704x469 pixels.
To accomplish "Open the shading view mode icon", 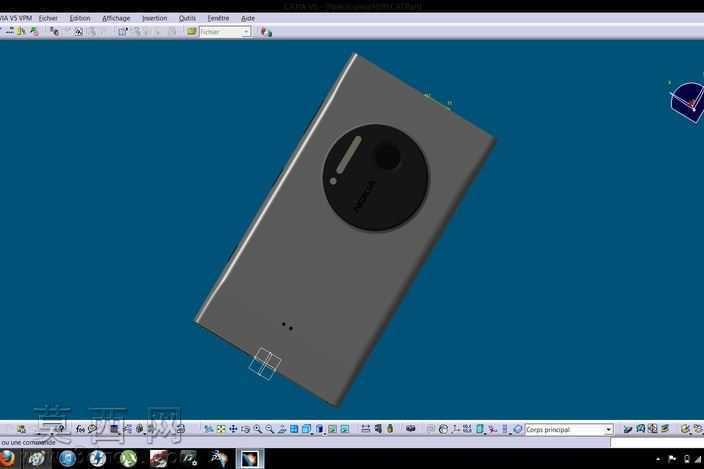I will 319,430.
